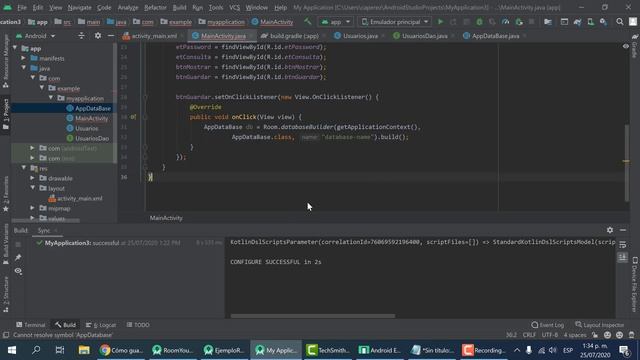Open the Terminal tool window
Screen dimensions: 640x360
[31, 325]
